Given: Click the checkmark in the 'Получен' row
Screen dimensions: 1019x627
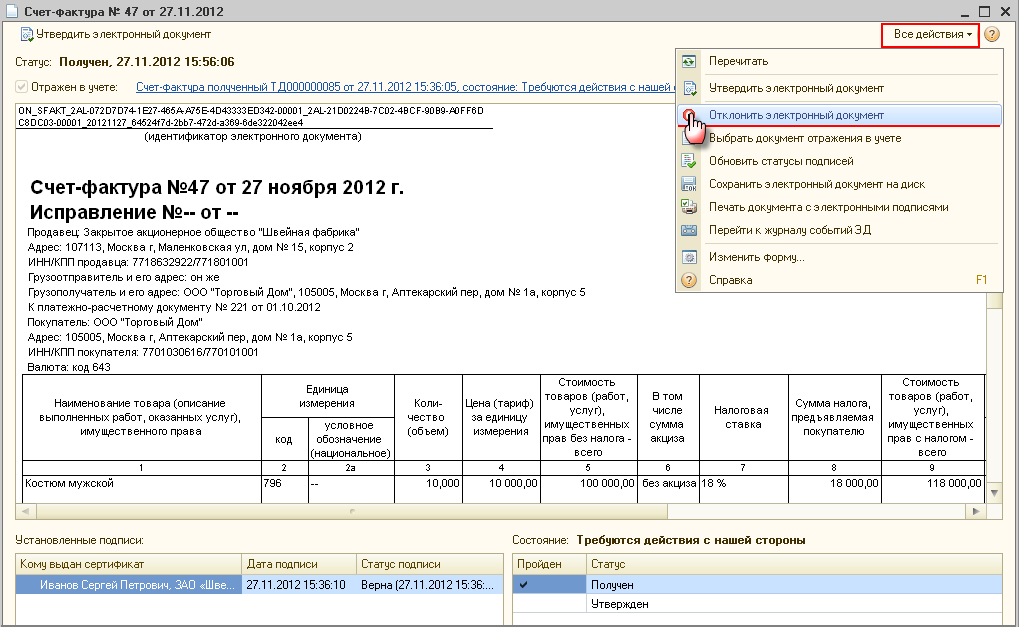Looking at the screenshot, I should pyautogui.click(x=523, y=584).
